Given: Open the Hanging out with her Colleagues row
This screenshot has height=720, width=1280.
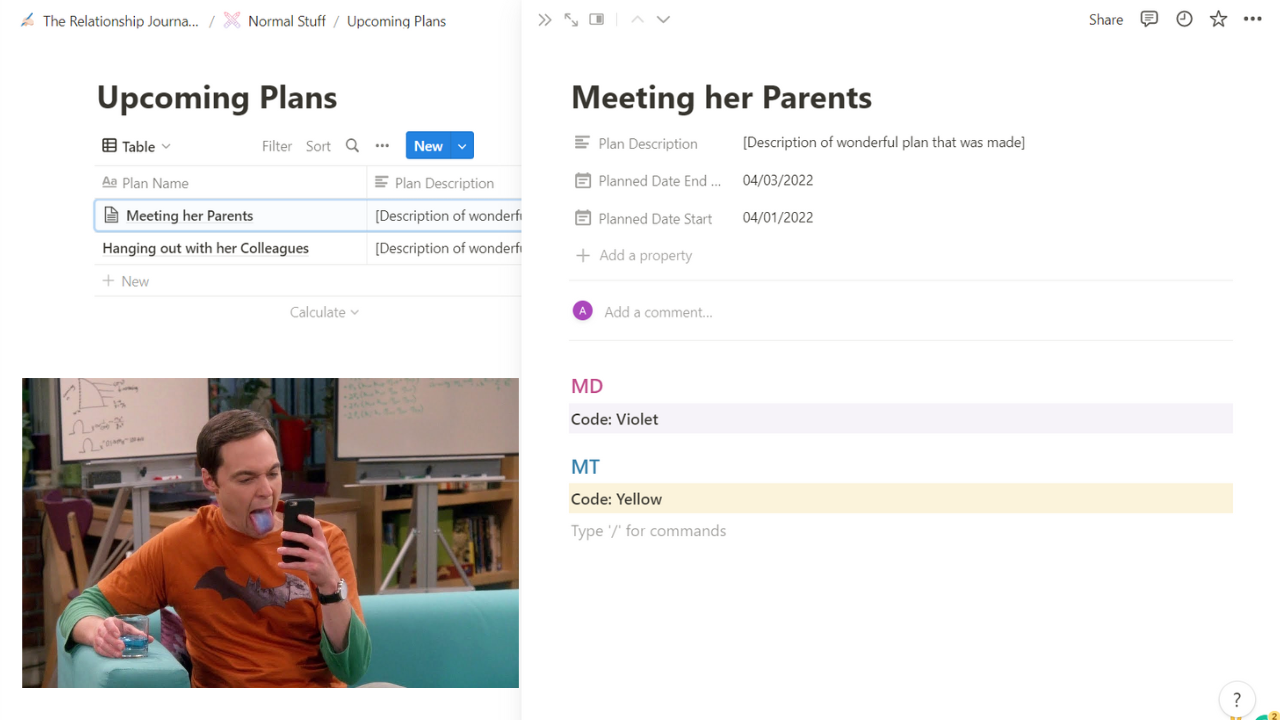Looking at the screenshot, I should (x=205, y=248).
